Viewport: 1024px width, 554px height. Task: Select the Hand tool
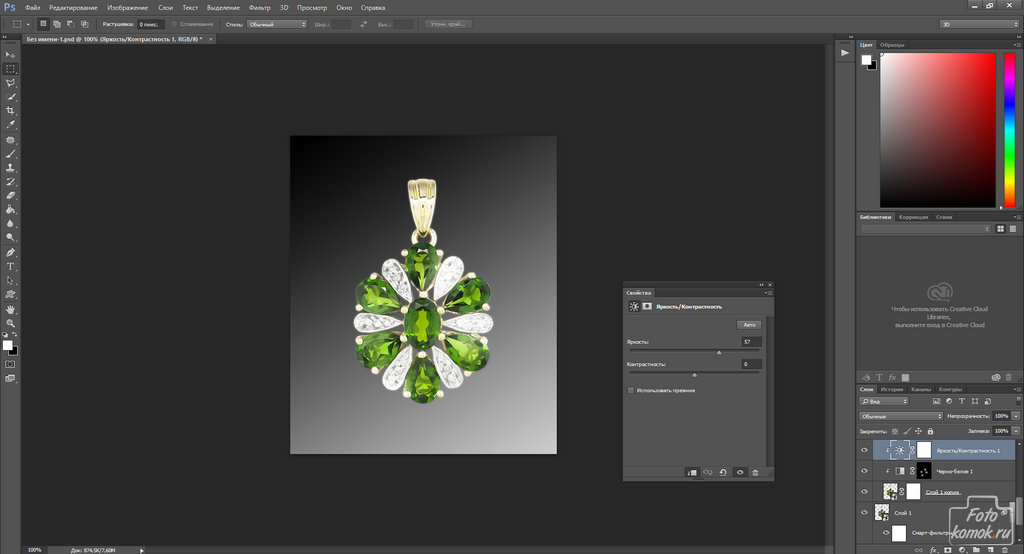(10, 309)
